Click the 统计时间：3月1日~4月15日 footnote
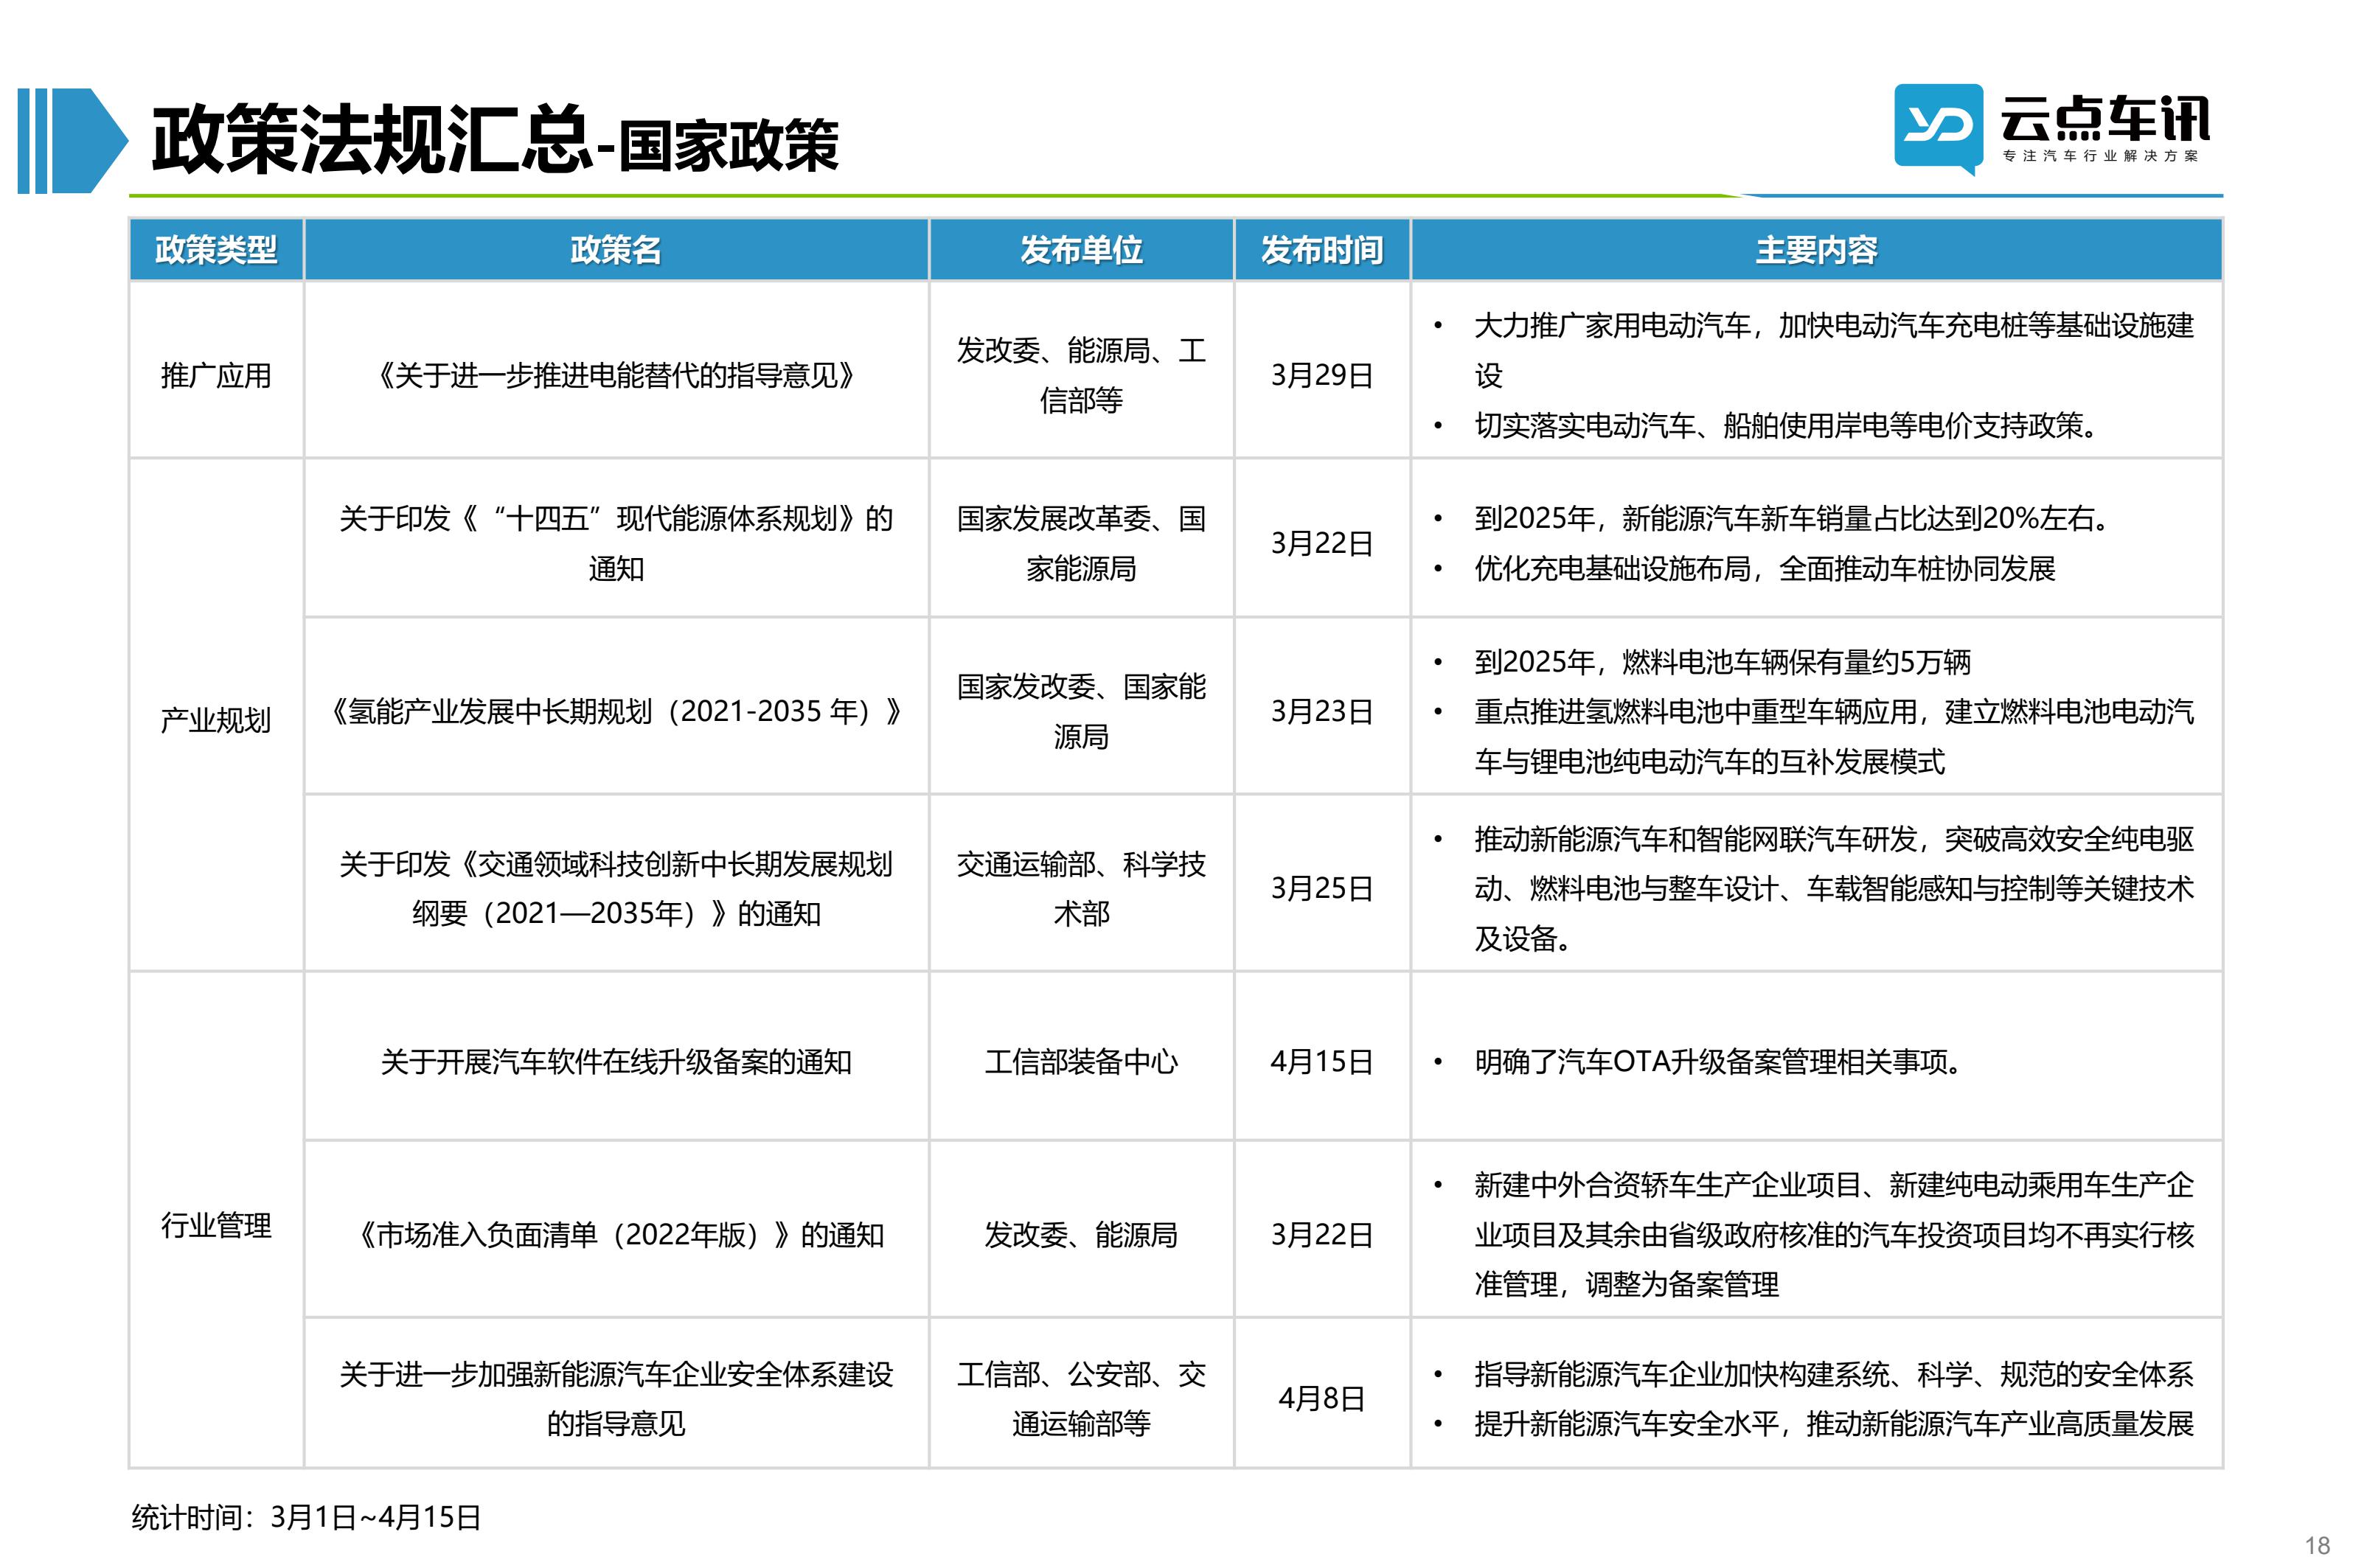 click(x=306, y=1517)
